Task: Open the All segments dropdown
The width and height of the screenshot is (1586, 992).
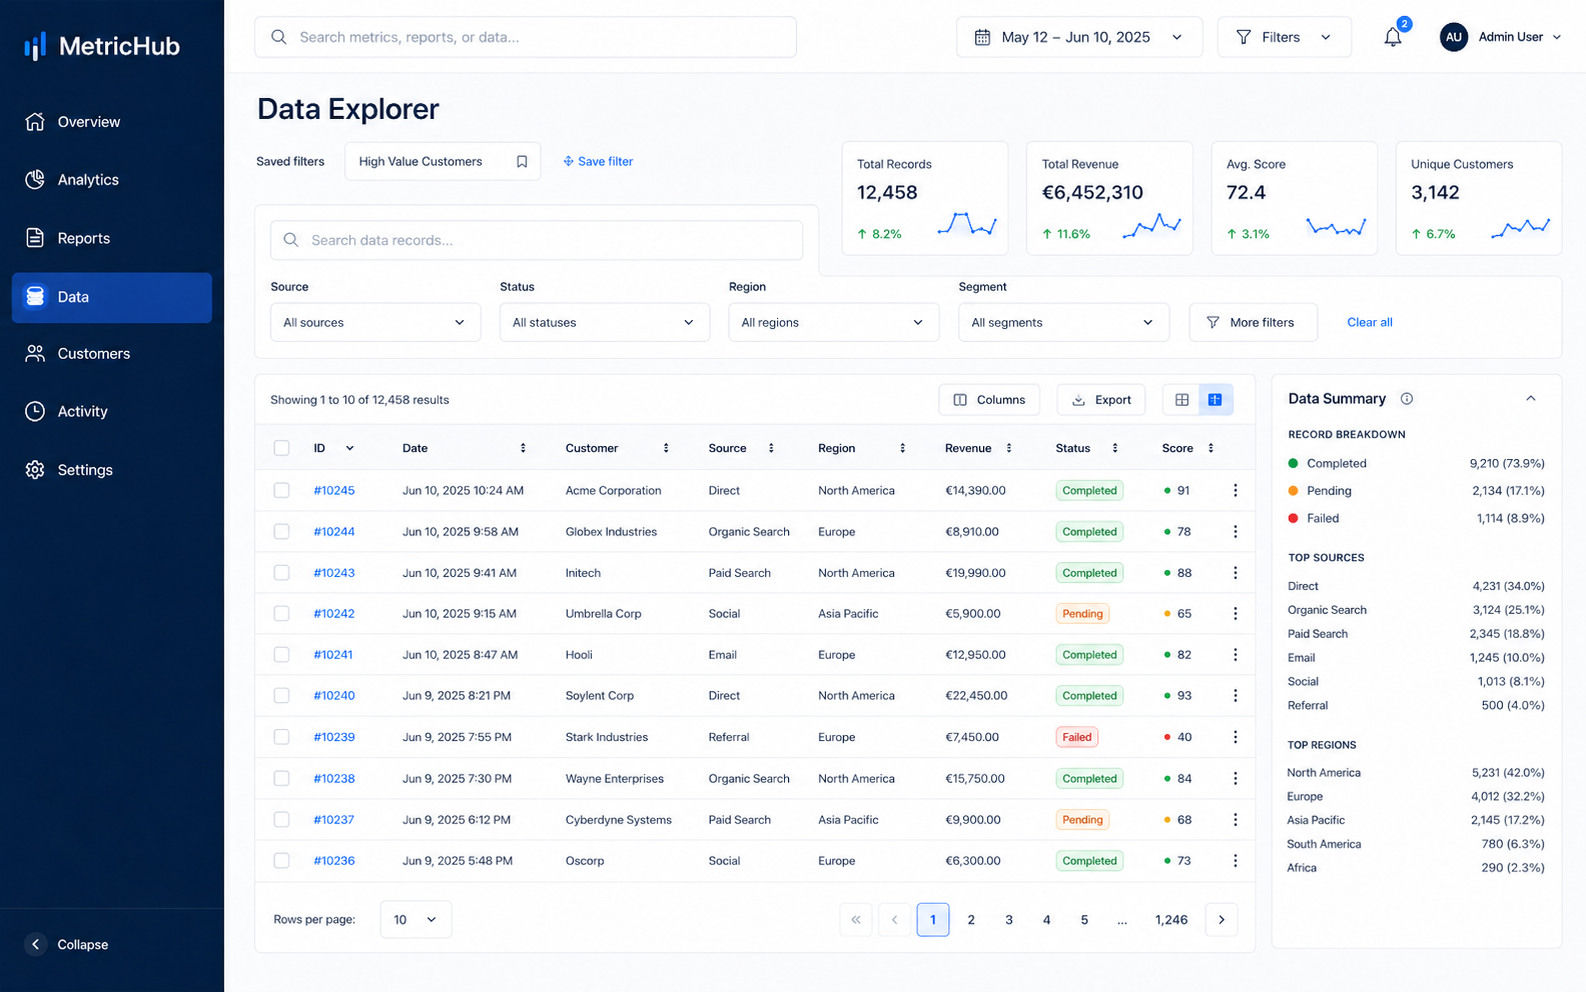Action: click(x=1063, y=323)
